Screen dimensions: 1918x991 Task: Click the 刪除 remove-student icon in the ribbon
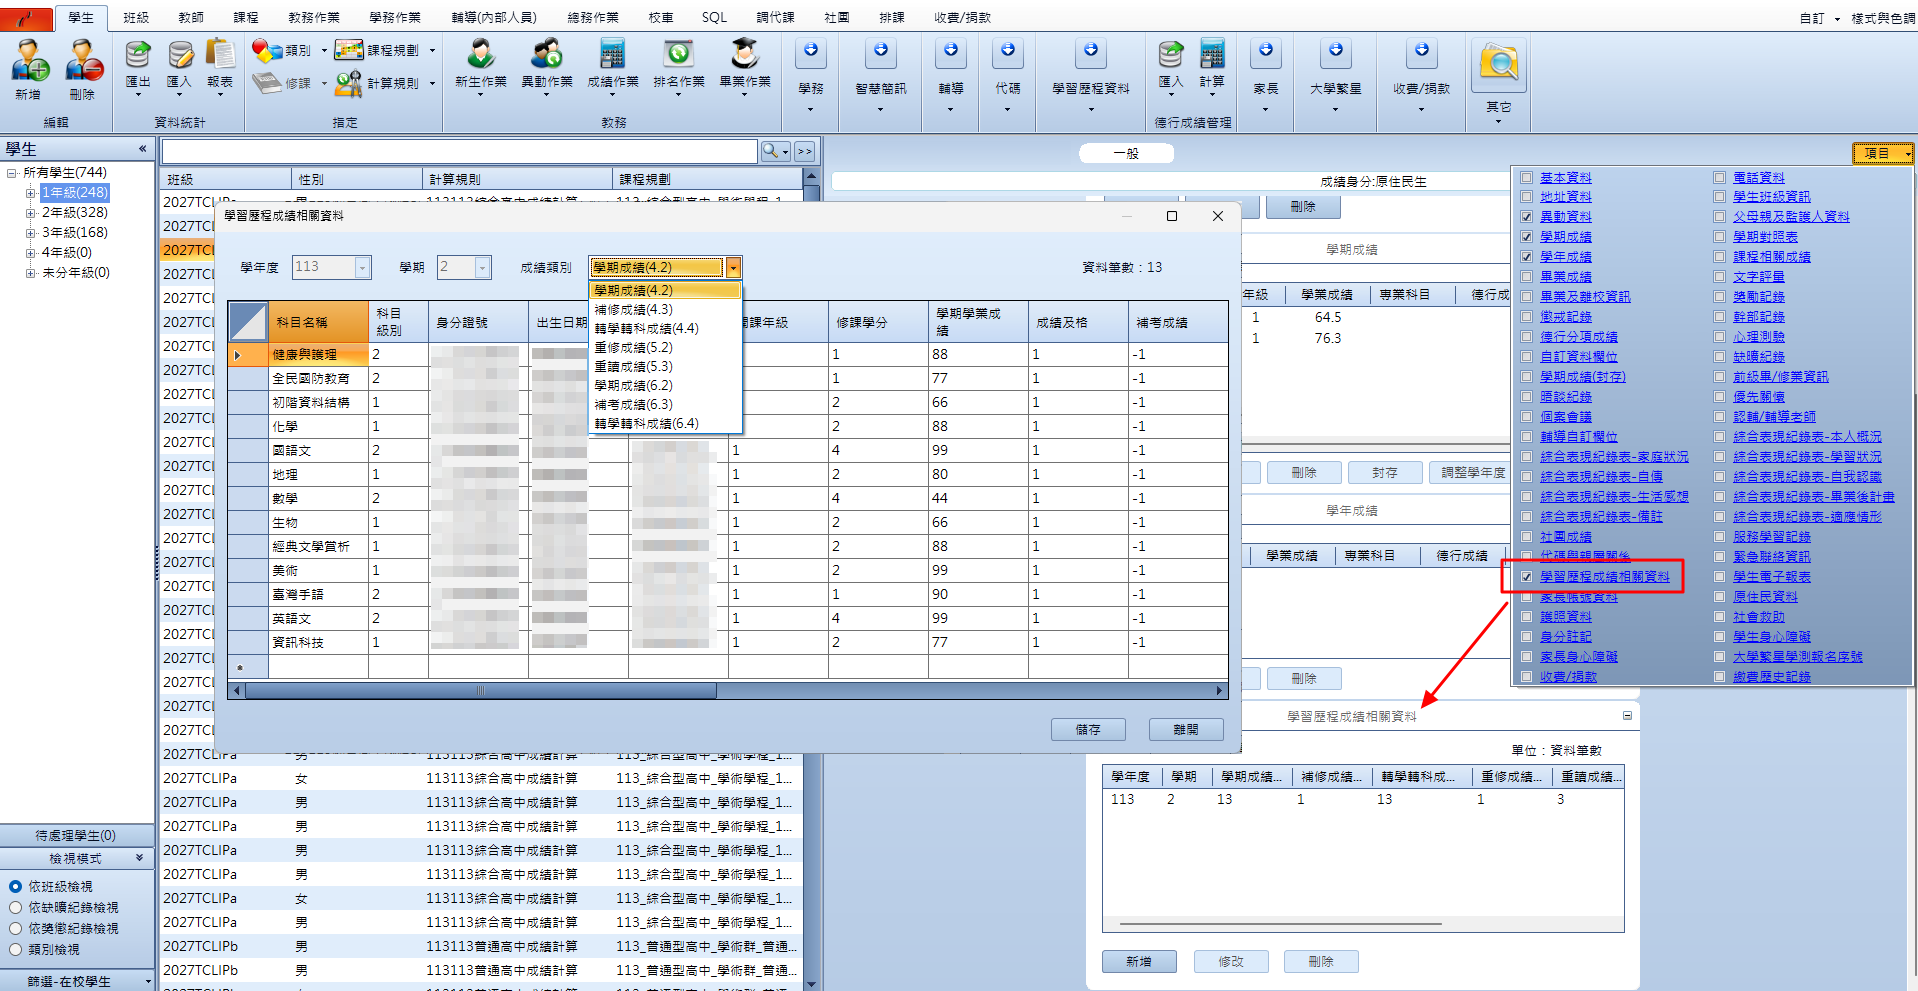[x=83, y=61]
